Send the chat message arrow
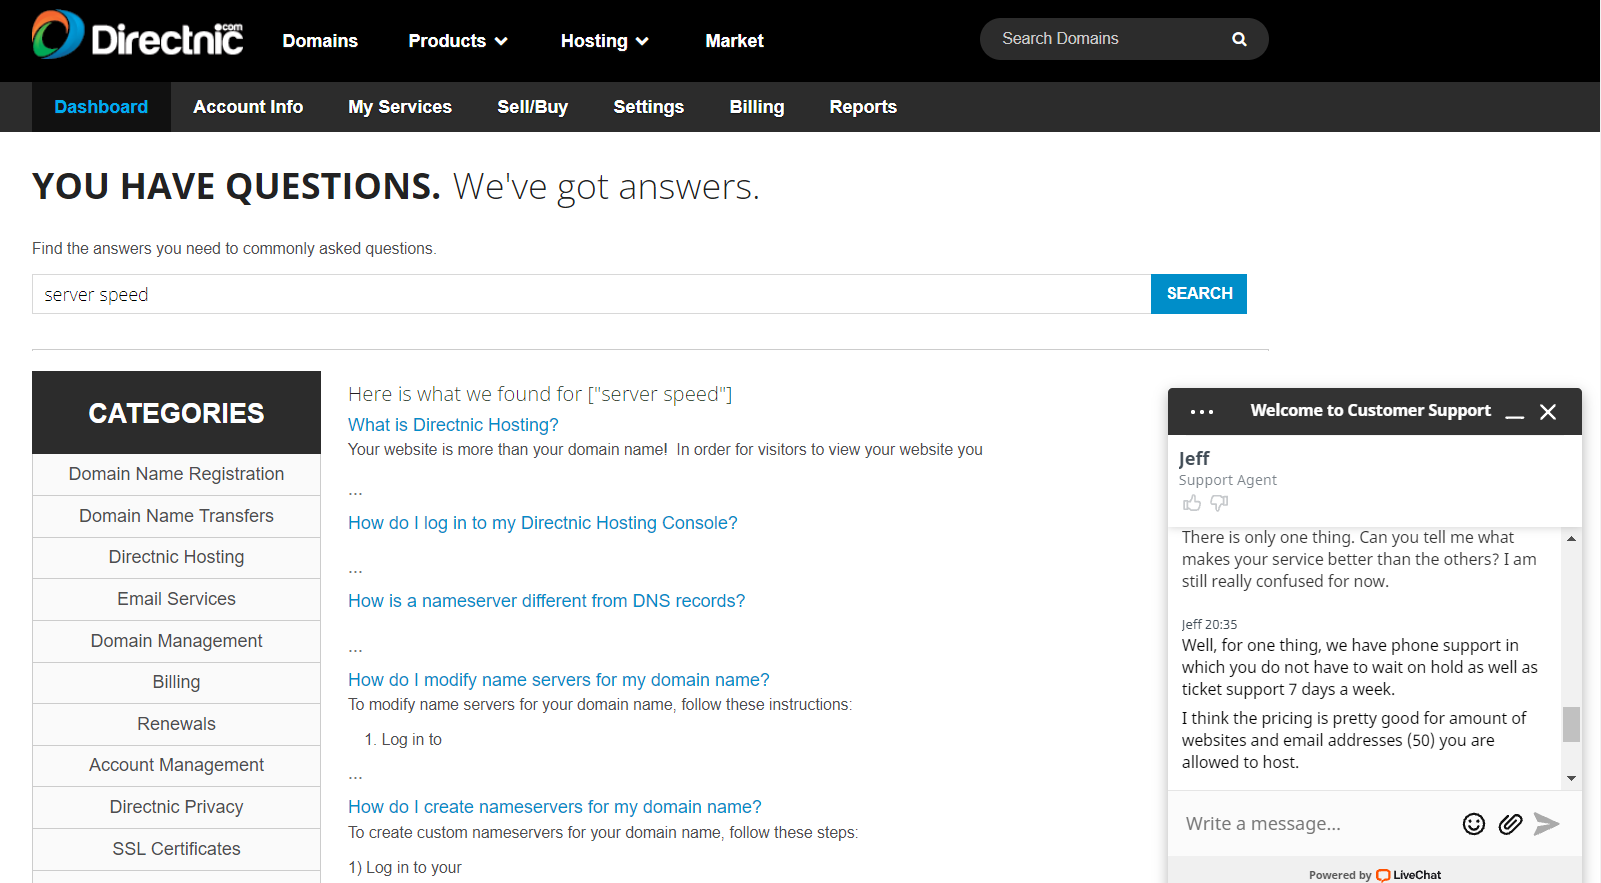This screenshot has height=883, width=1601. coord(1547,823)
